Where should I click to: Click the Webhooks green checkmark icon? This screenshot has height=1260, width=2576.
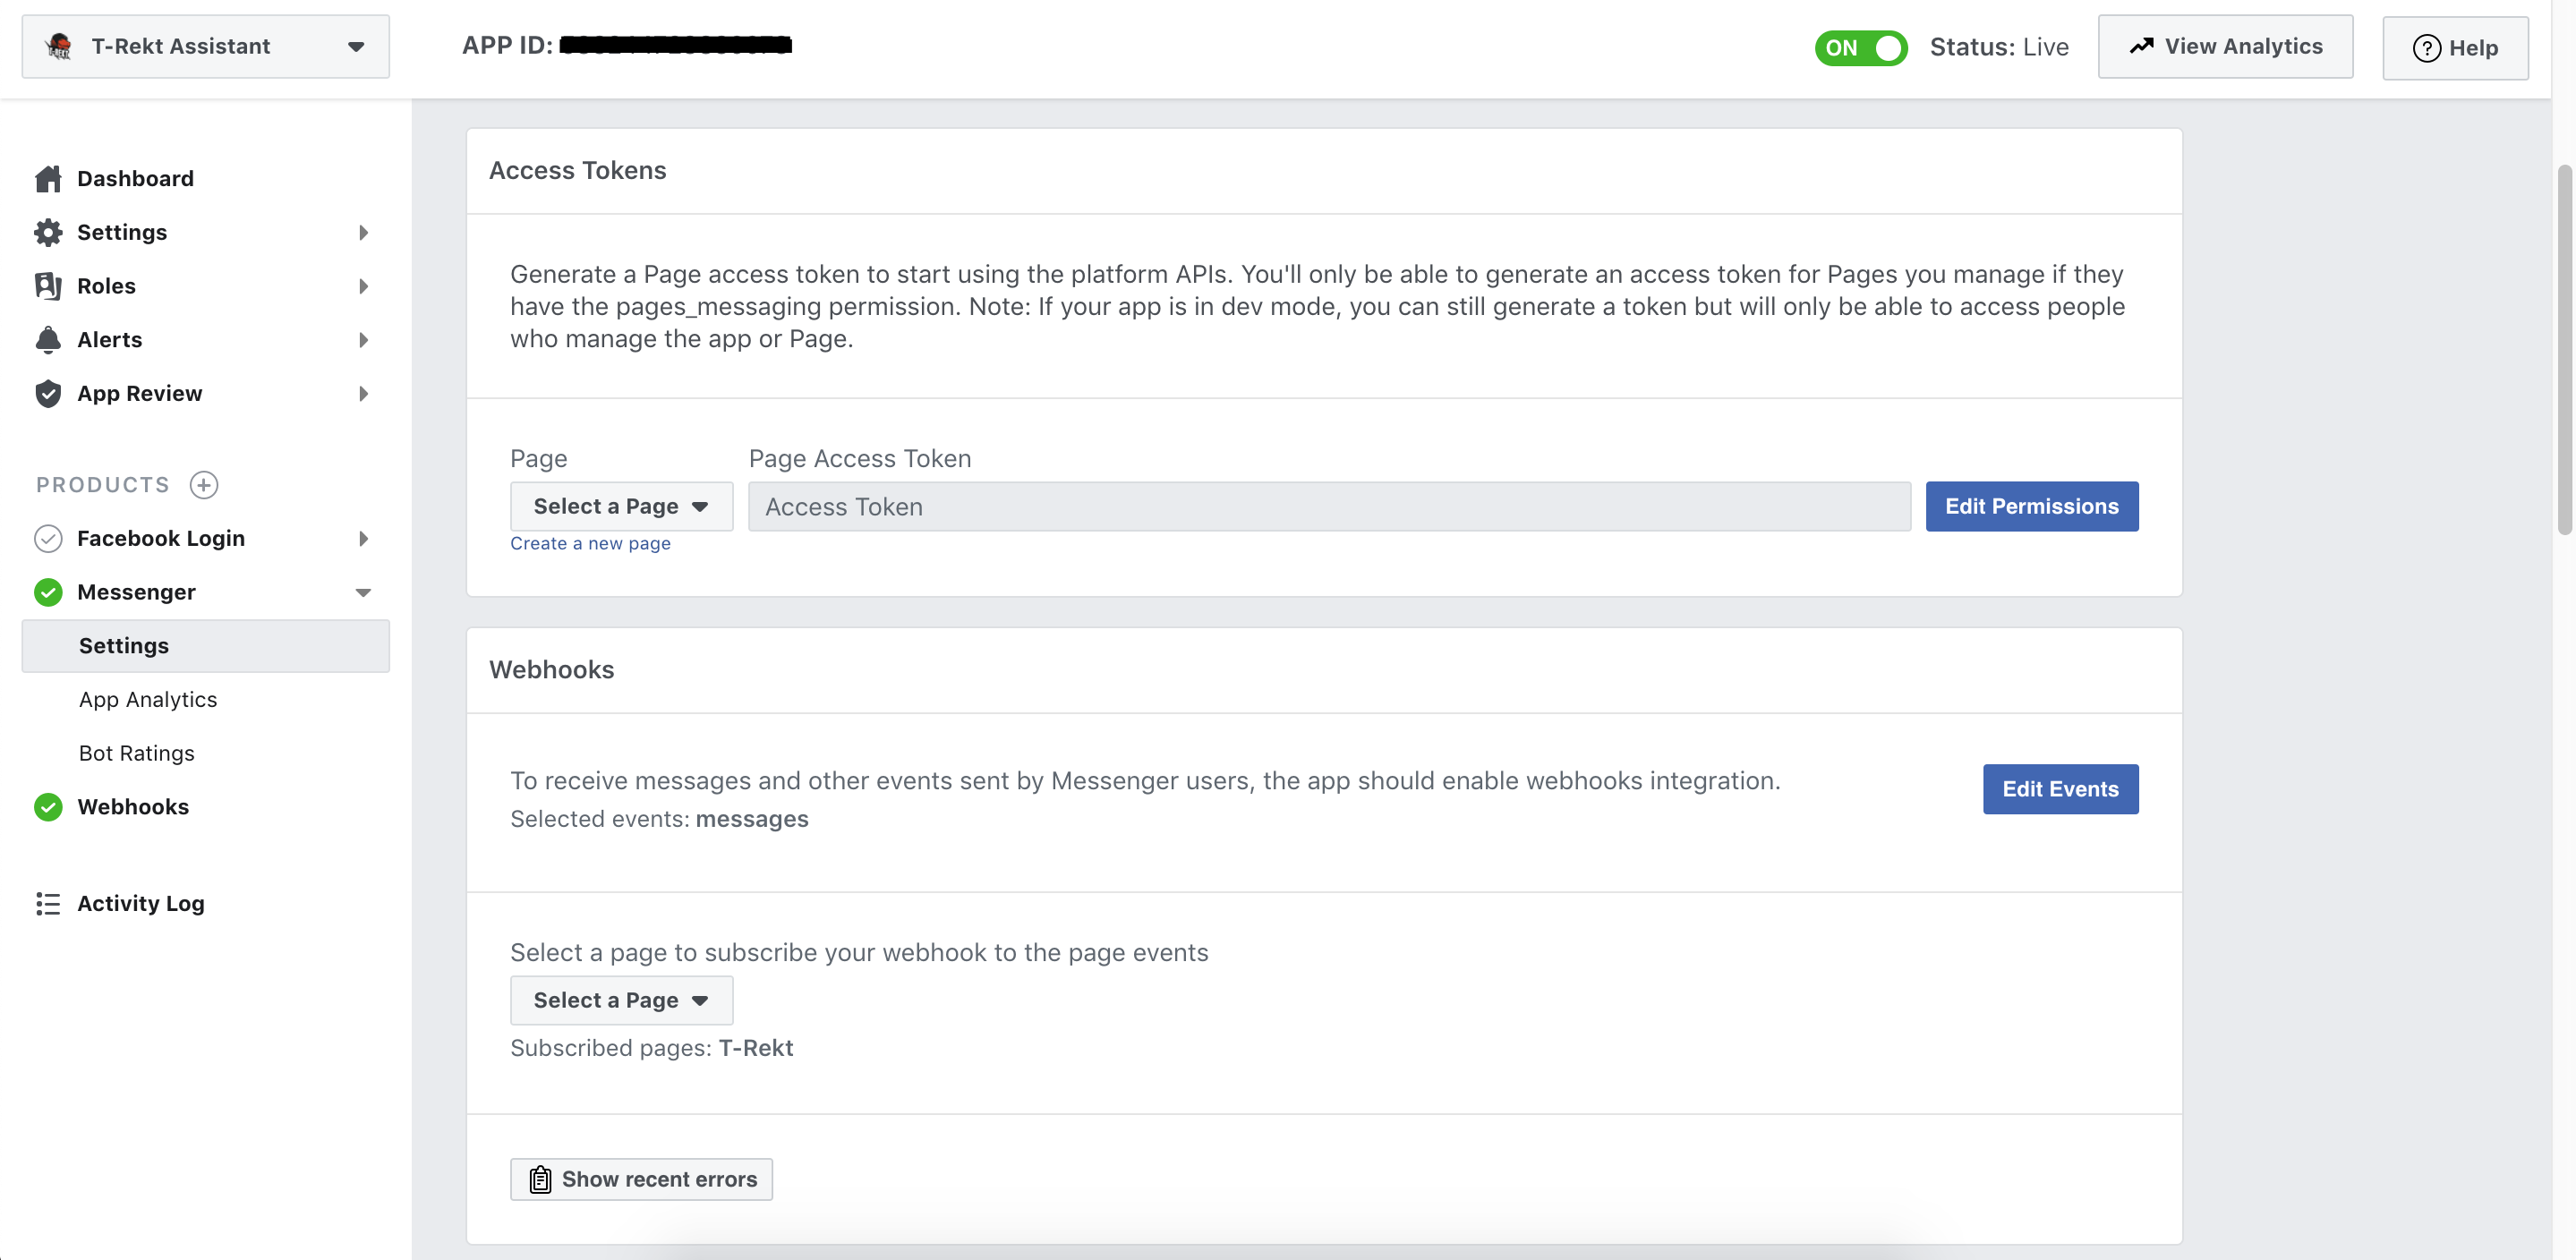[x=48, y=807]
